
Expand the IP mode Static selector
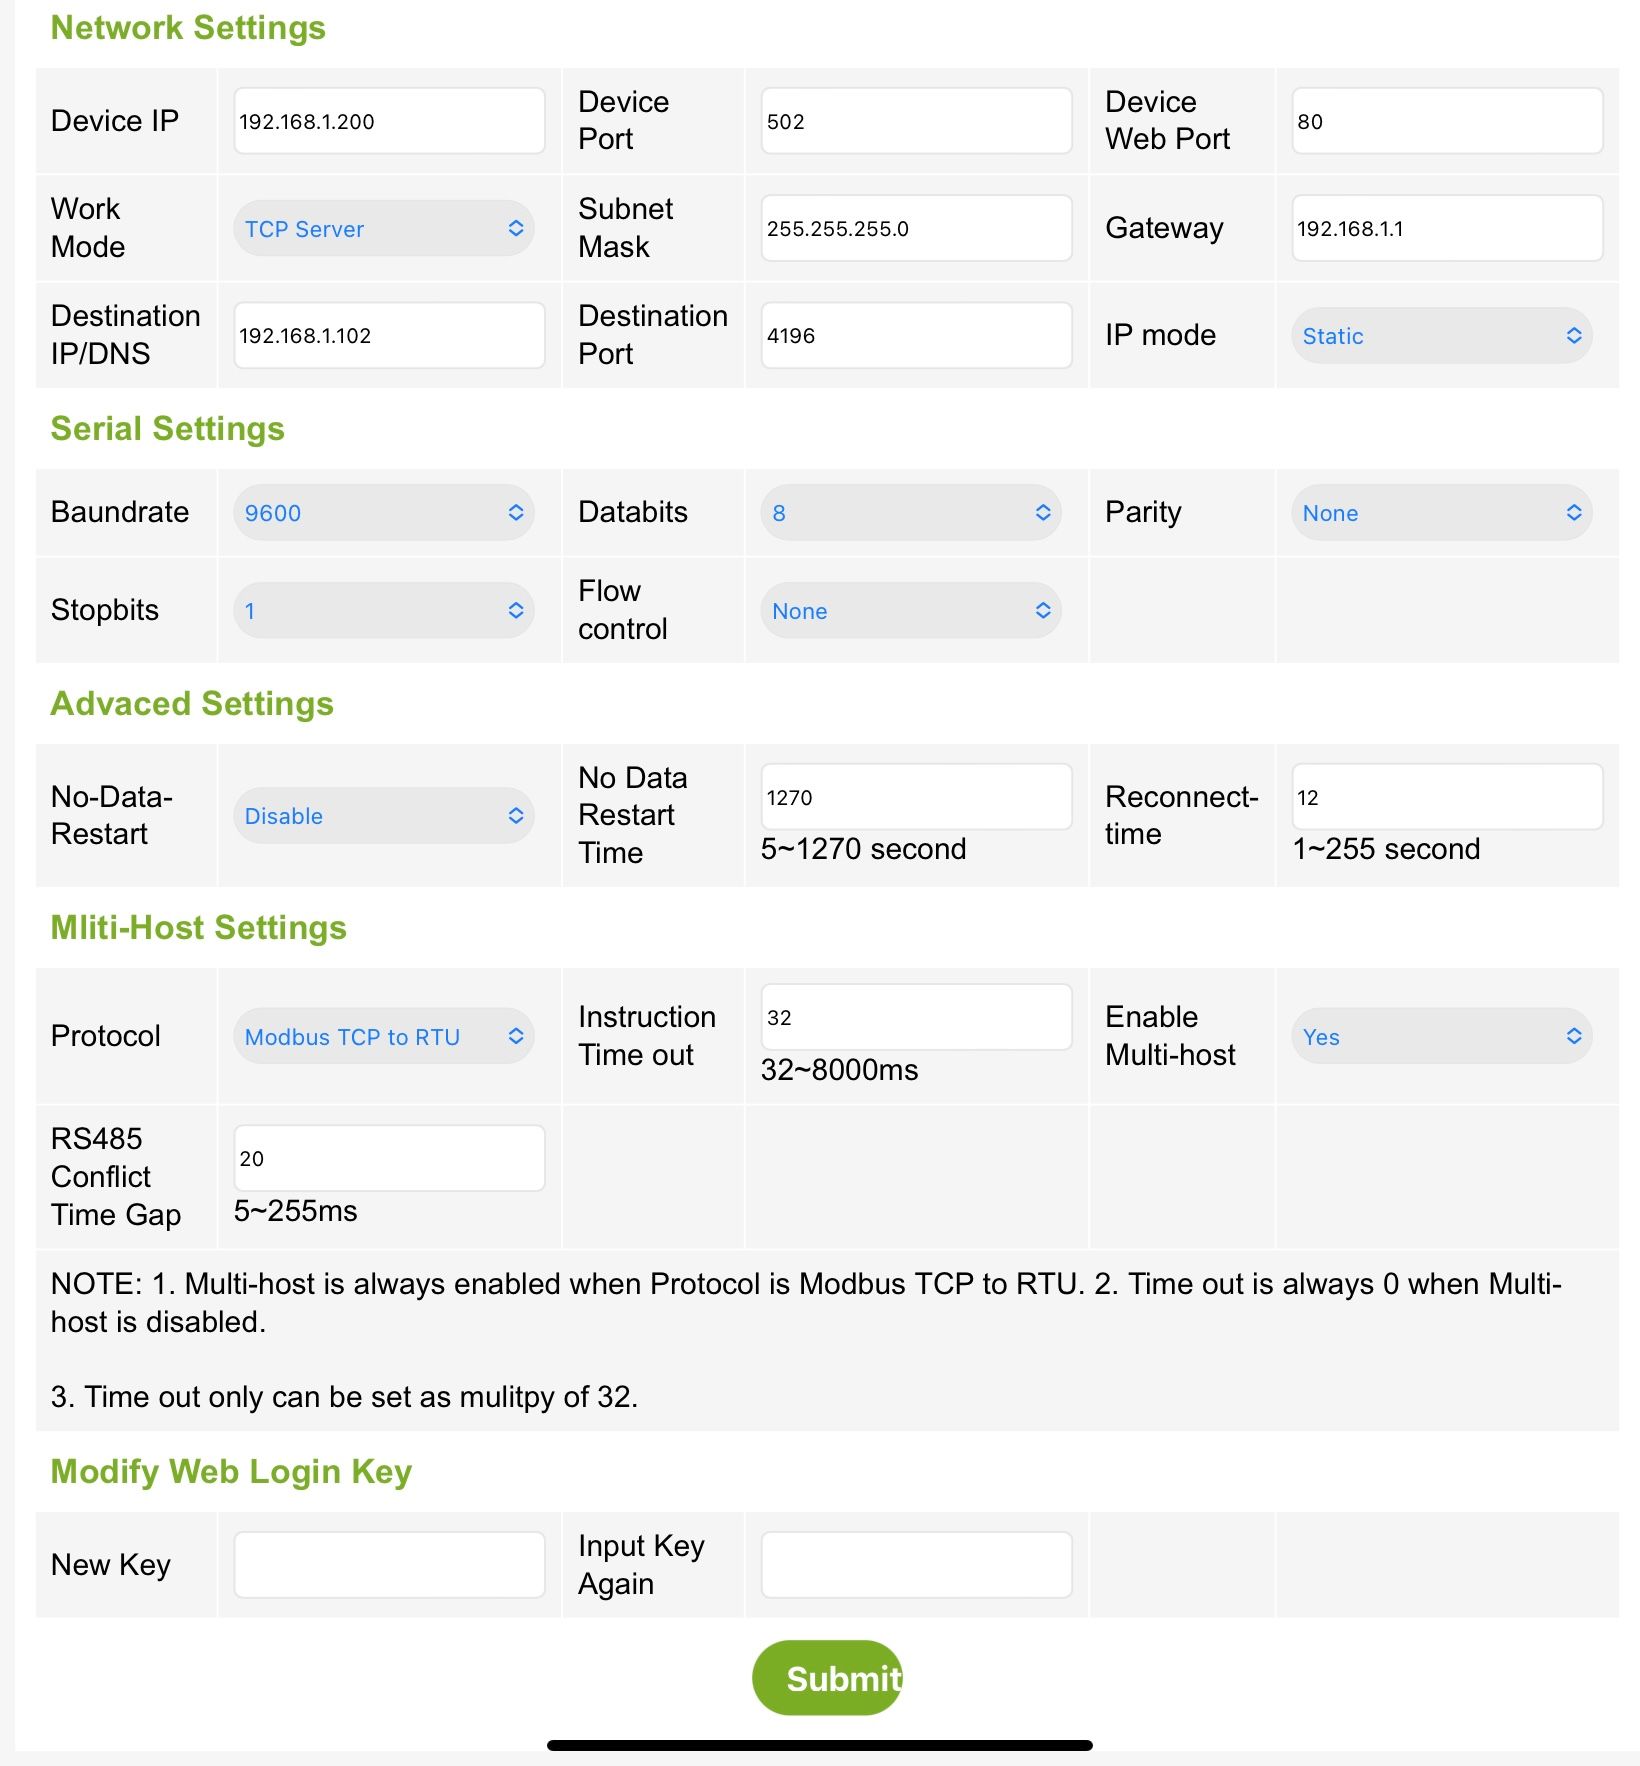(1441, 336)
